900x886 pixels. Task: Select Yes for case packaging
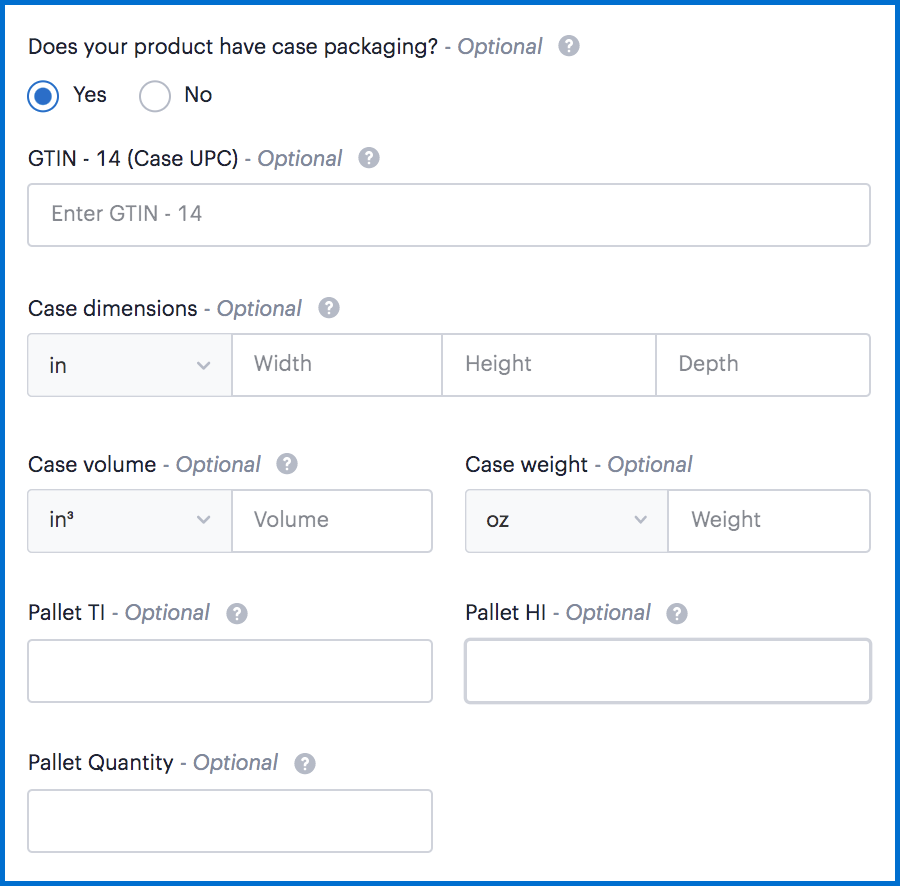click(x=43, y=96)
